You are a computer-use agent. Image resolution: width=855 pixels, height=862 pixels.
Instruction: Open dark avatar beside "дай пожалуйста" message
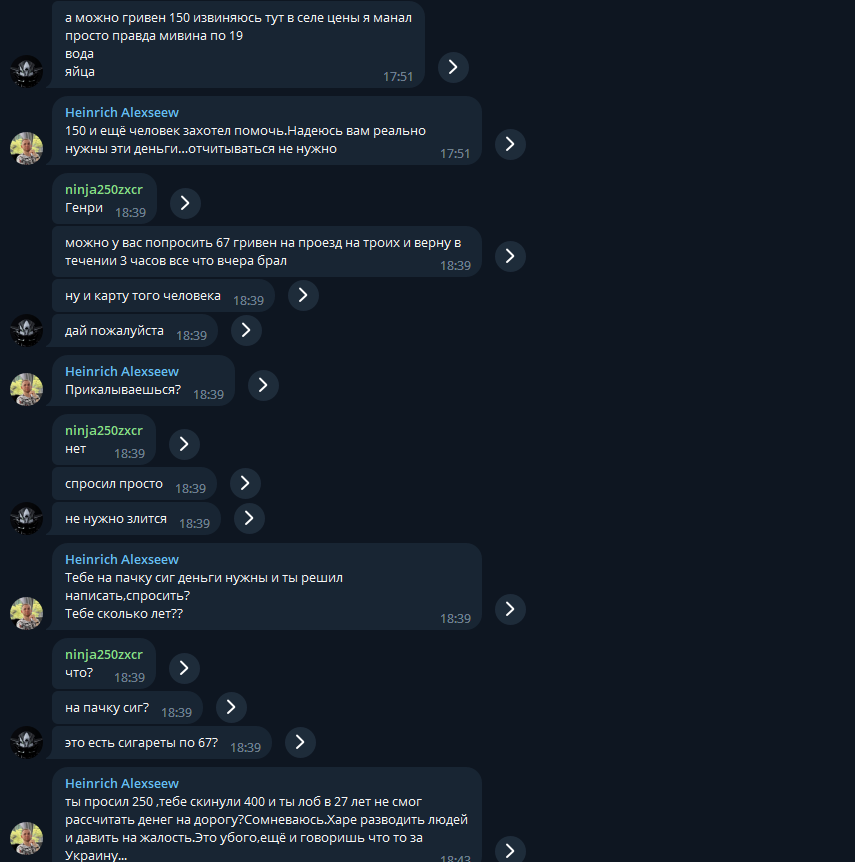[26, 330]
